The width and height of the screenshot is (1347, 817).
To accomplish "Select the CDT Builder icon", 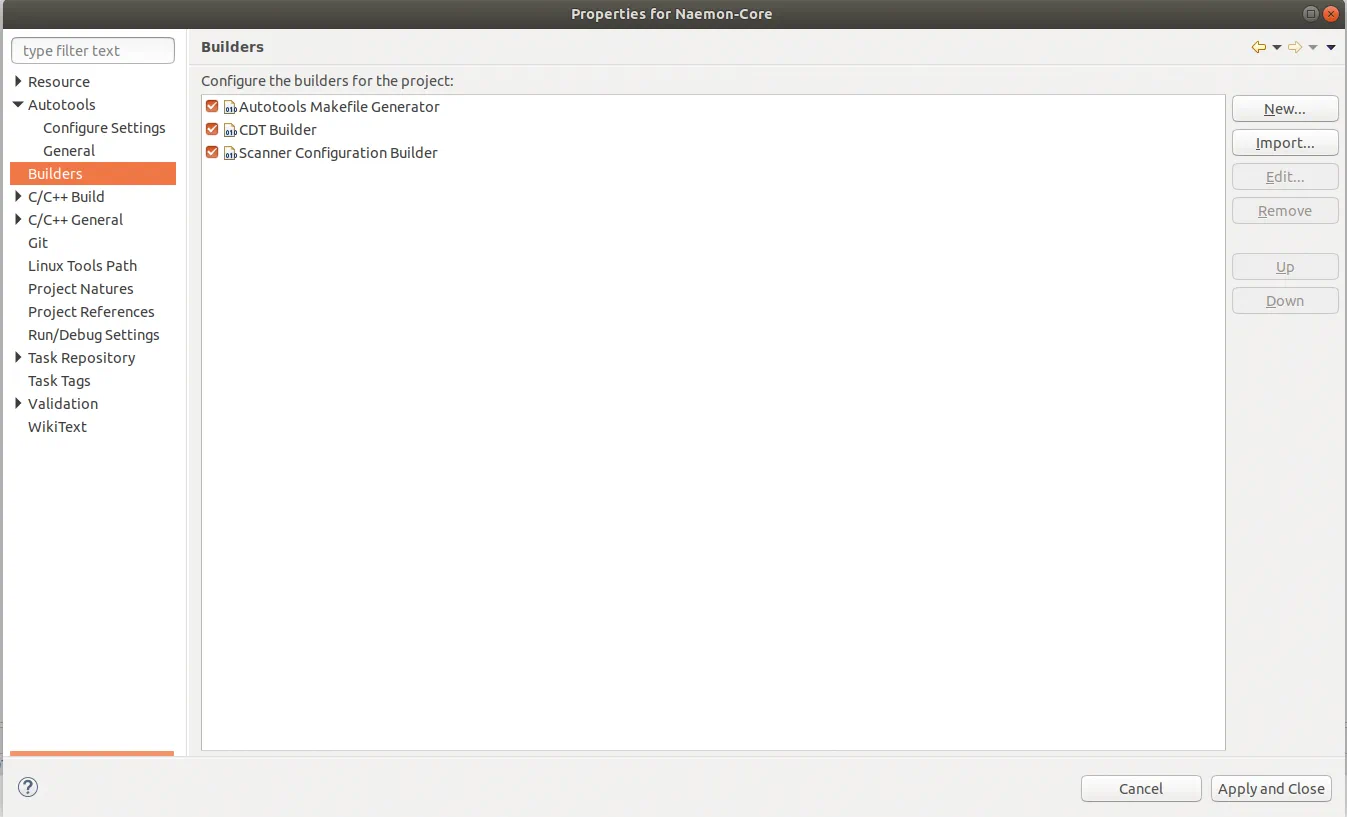I will (x=230, y=130).
